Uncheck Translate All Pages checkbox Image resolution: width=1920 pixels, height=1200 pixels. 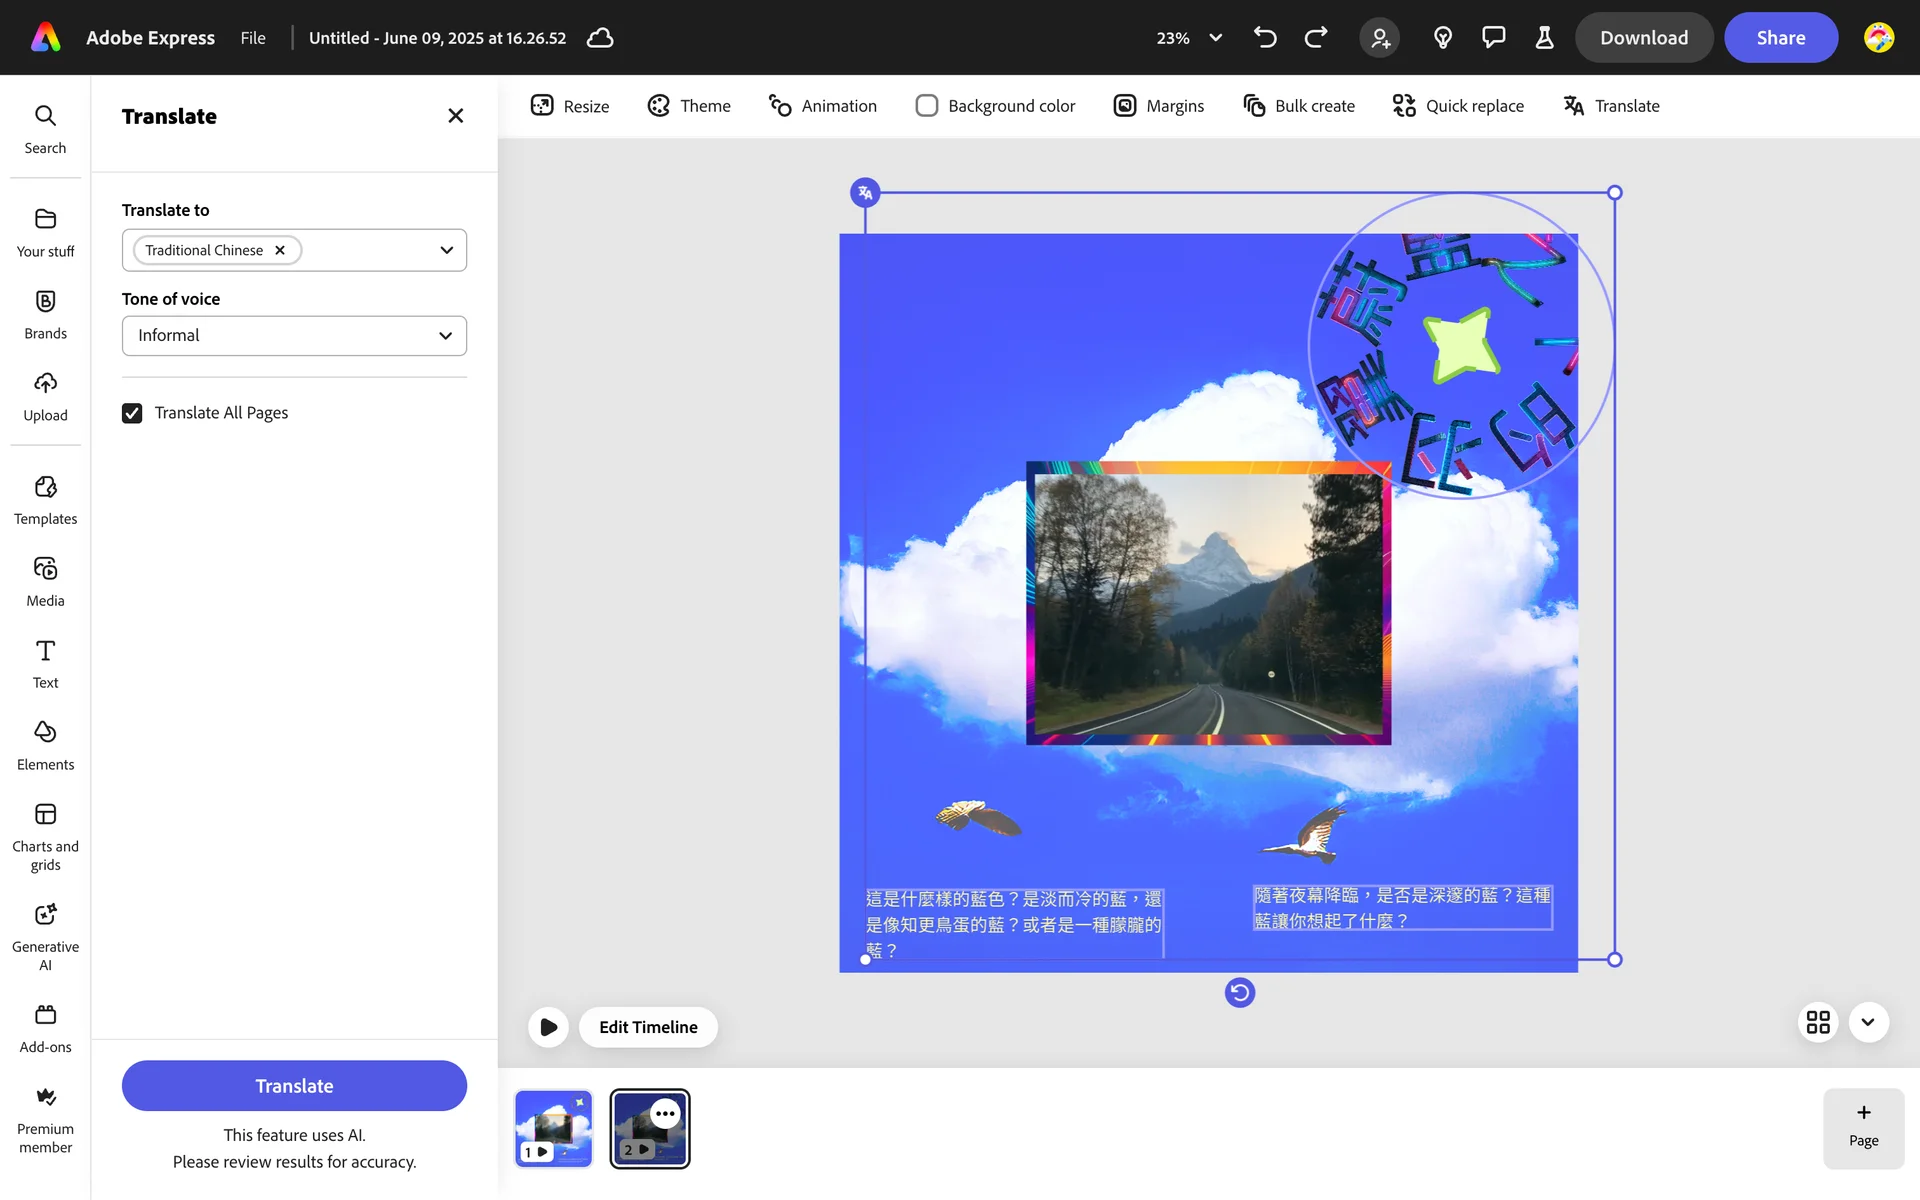132,413
